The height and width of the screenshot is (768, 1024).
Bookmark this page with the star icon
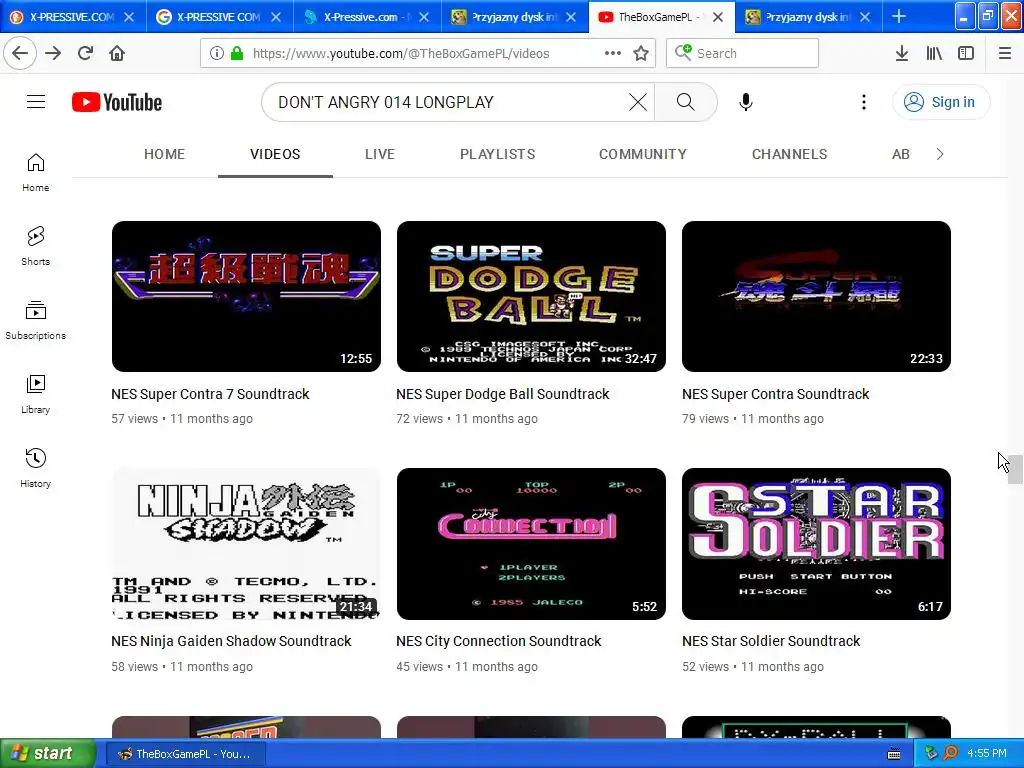pyautogui.click(x=641, y=54)
